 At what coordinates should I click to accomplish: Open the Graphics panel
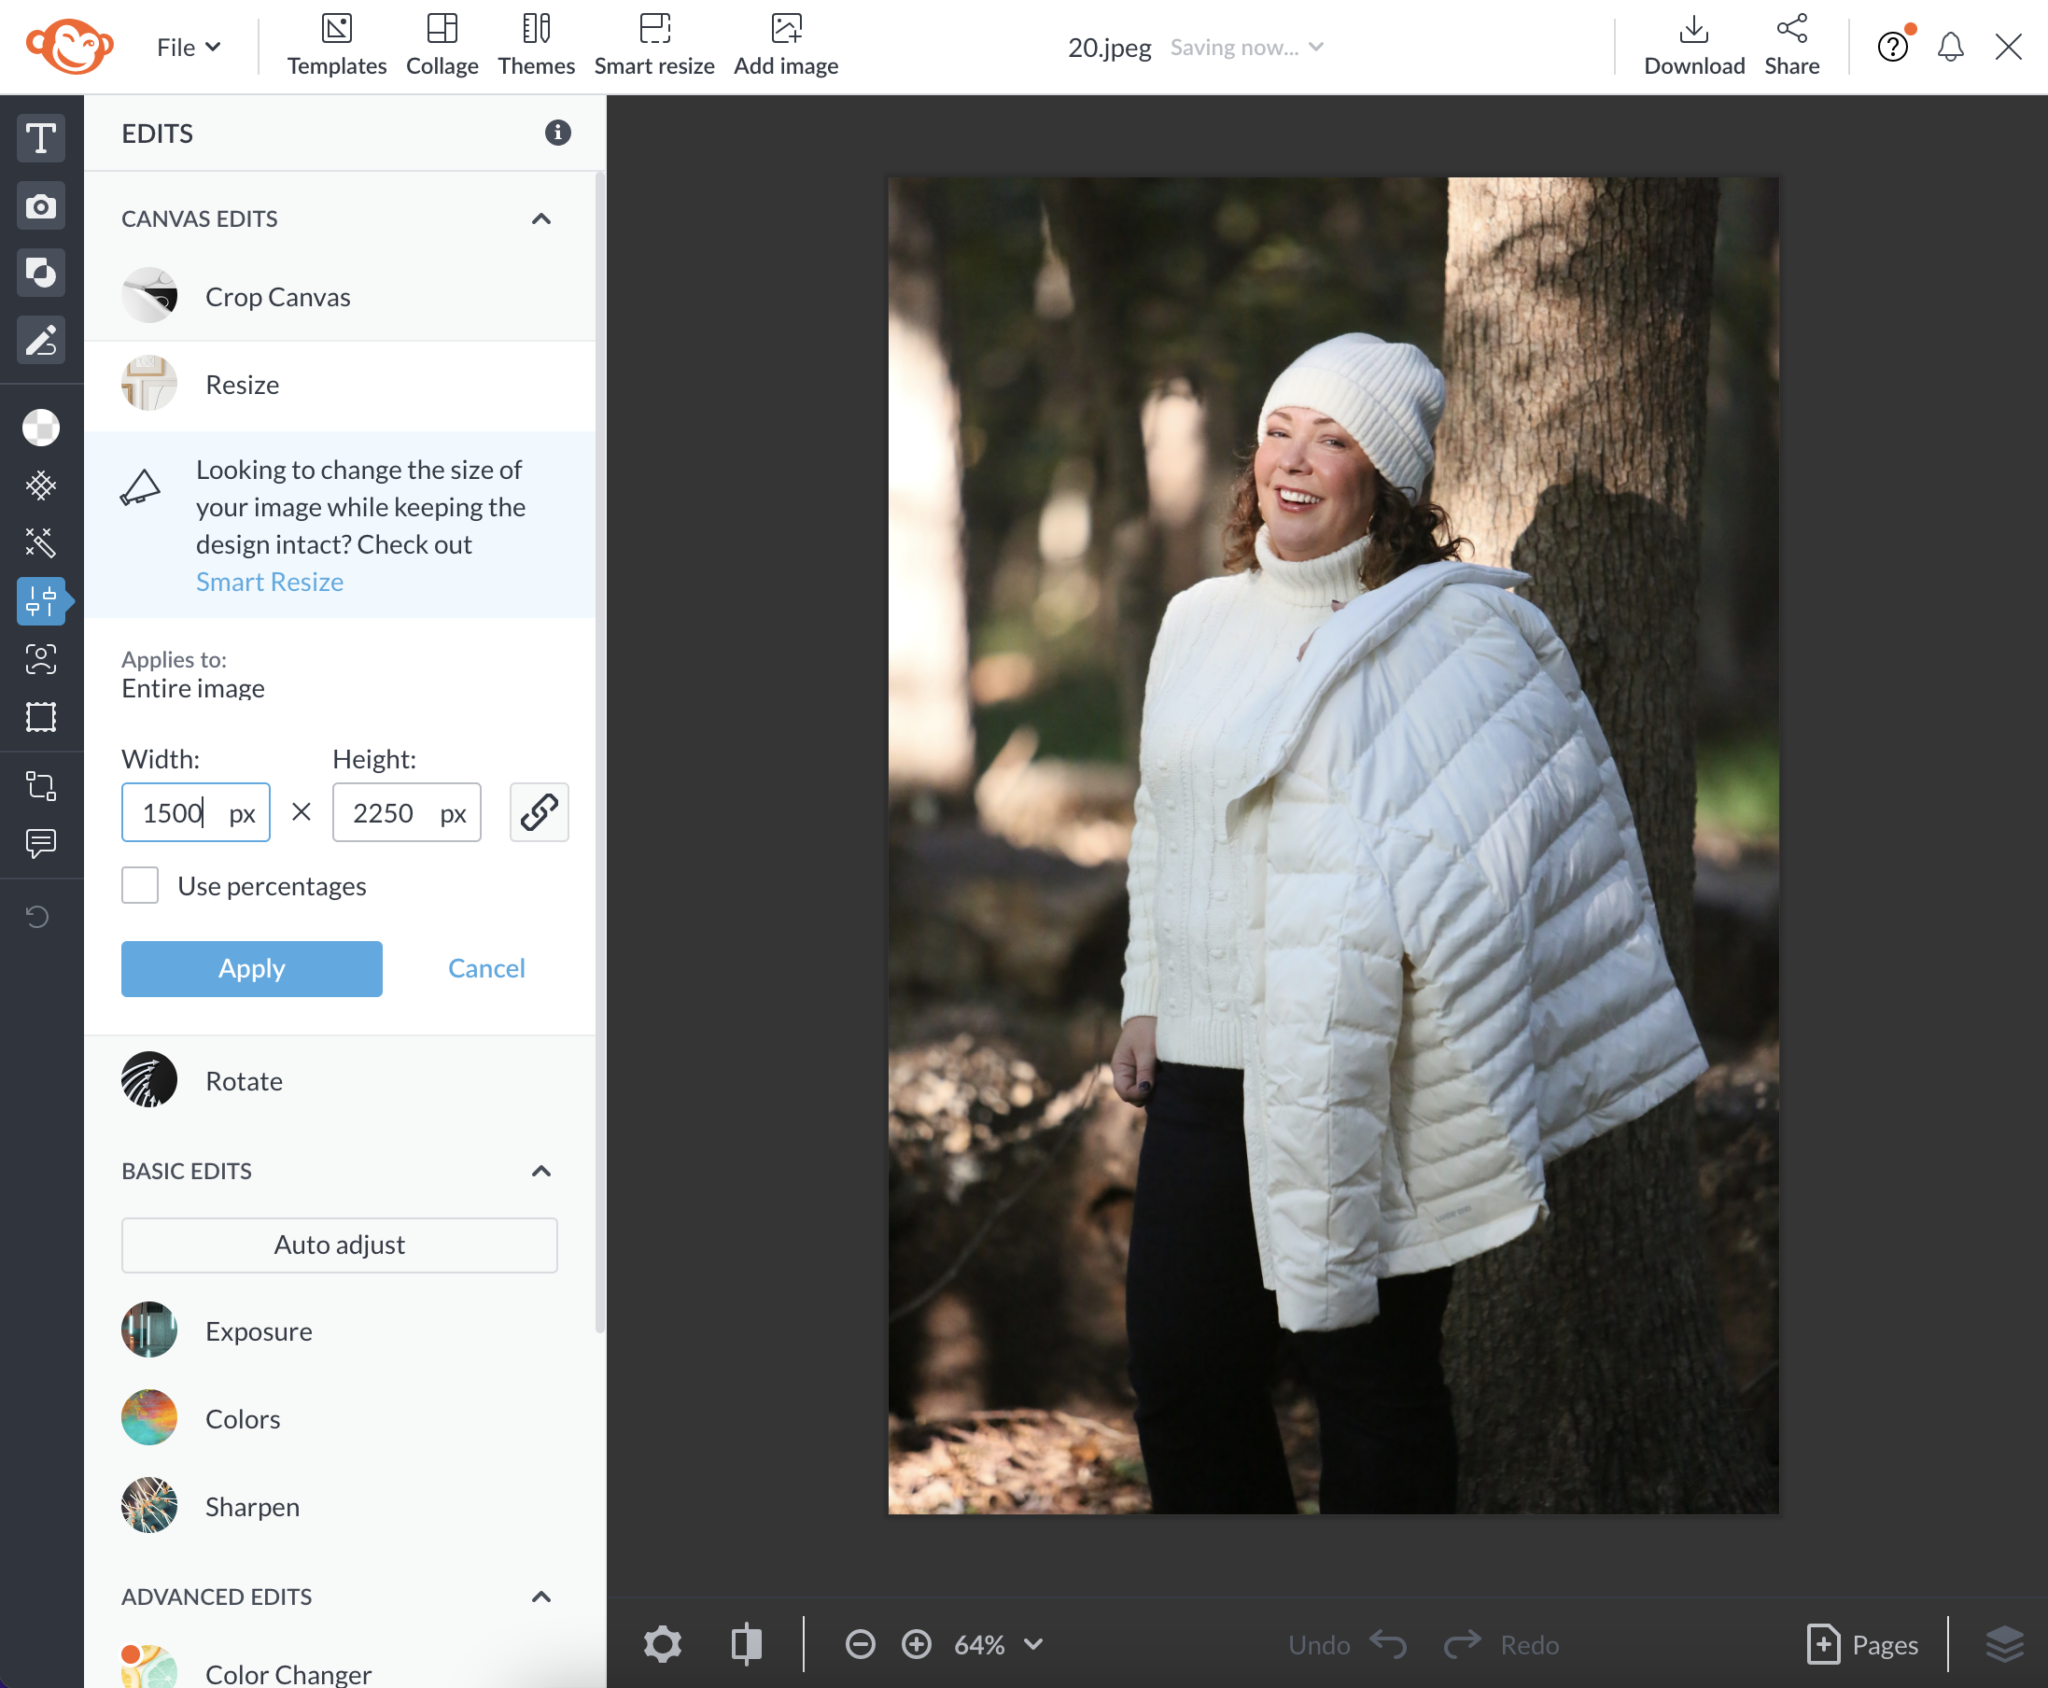point(41,272)
